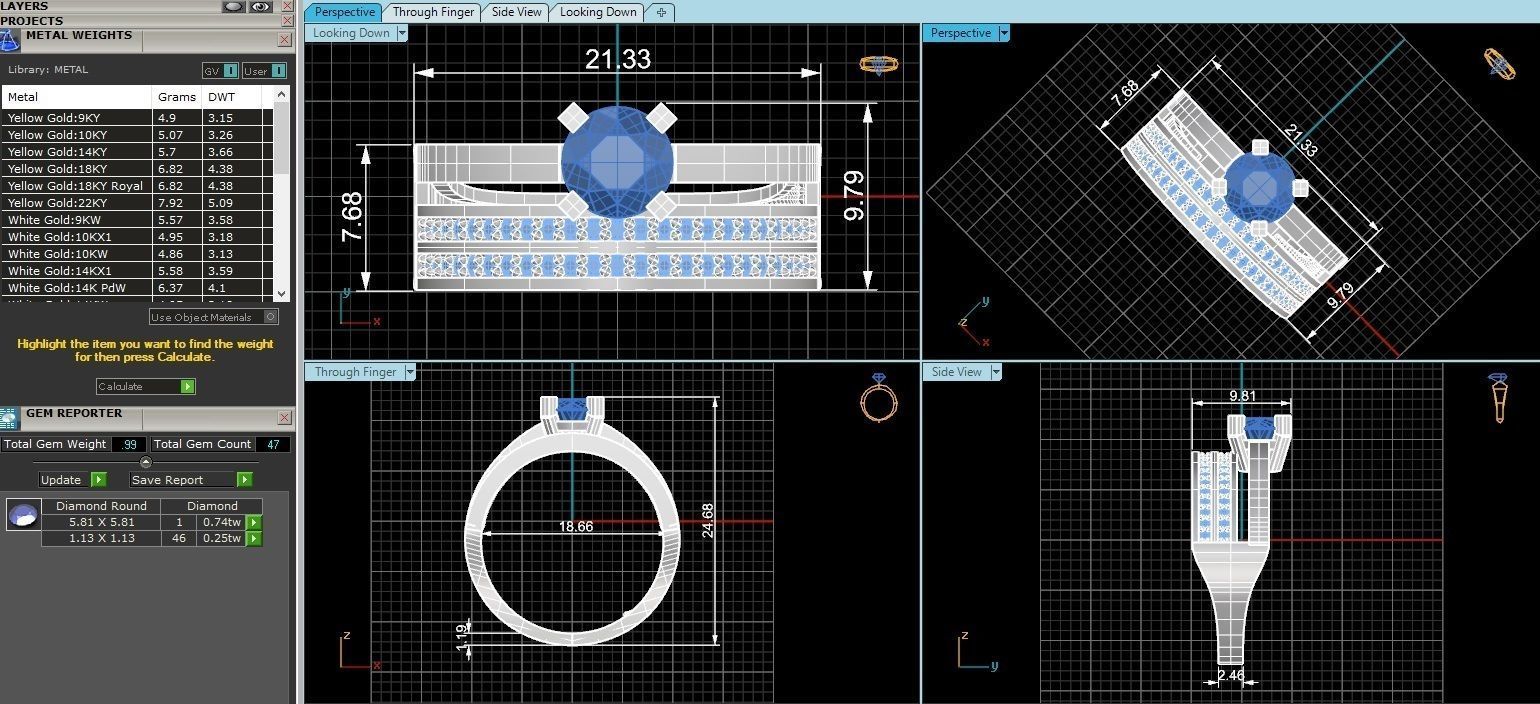The height and width of the screenshot is (704, 1540).
Task: Close the Projects panel
Action: point(285,20)
